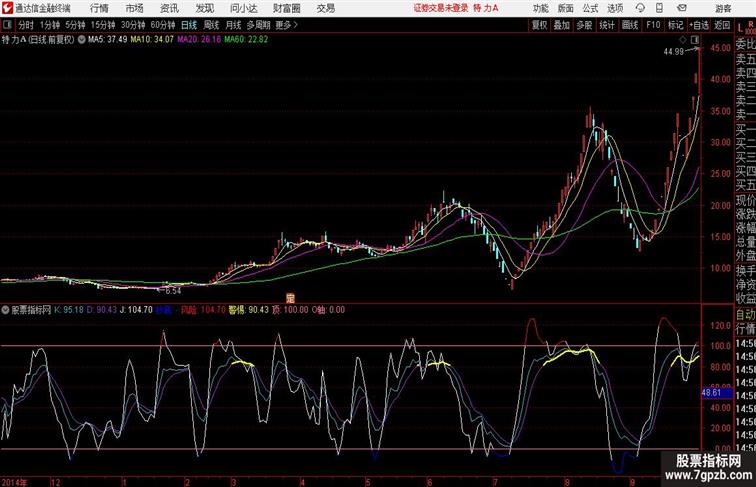Open the F10 company info button
This screenshot has width=756, height=487.
[653, 25]
